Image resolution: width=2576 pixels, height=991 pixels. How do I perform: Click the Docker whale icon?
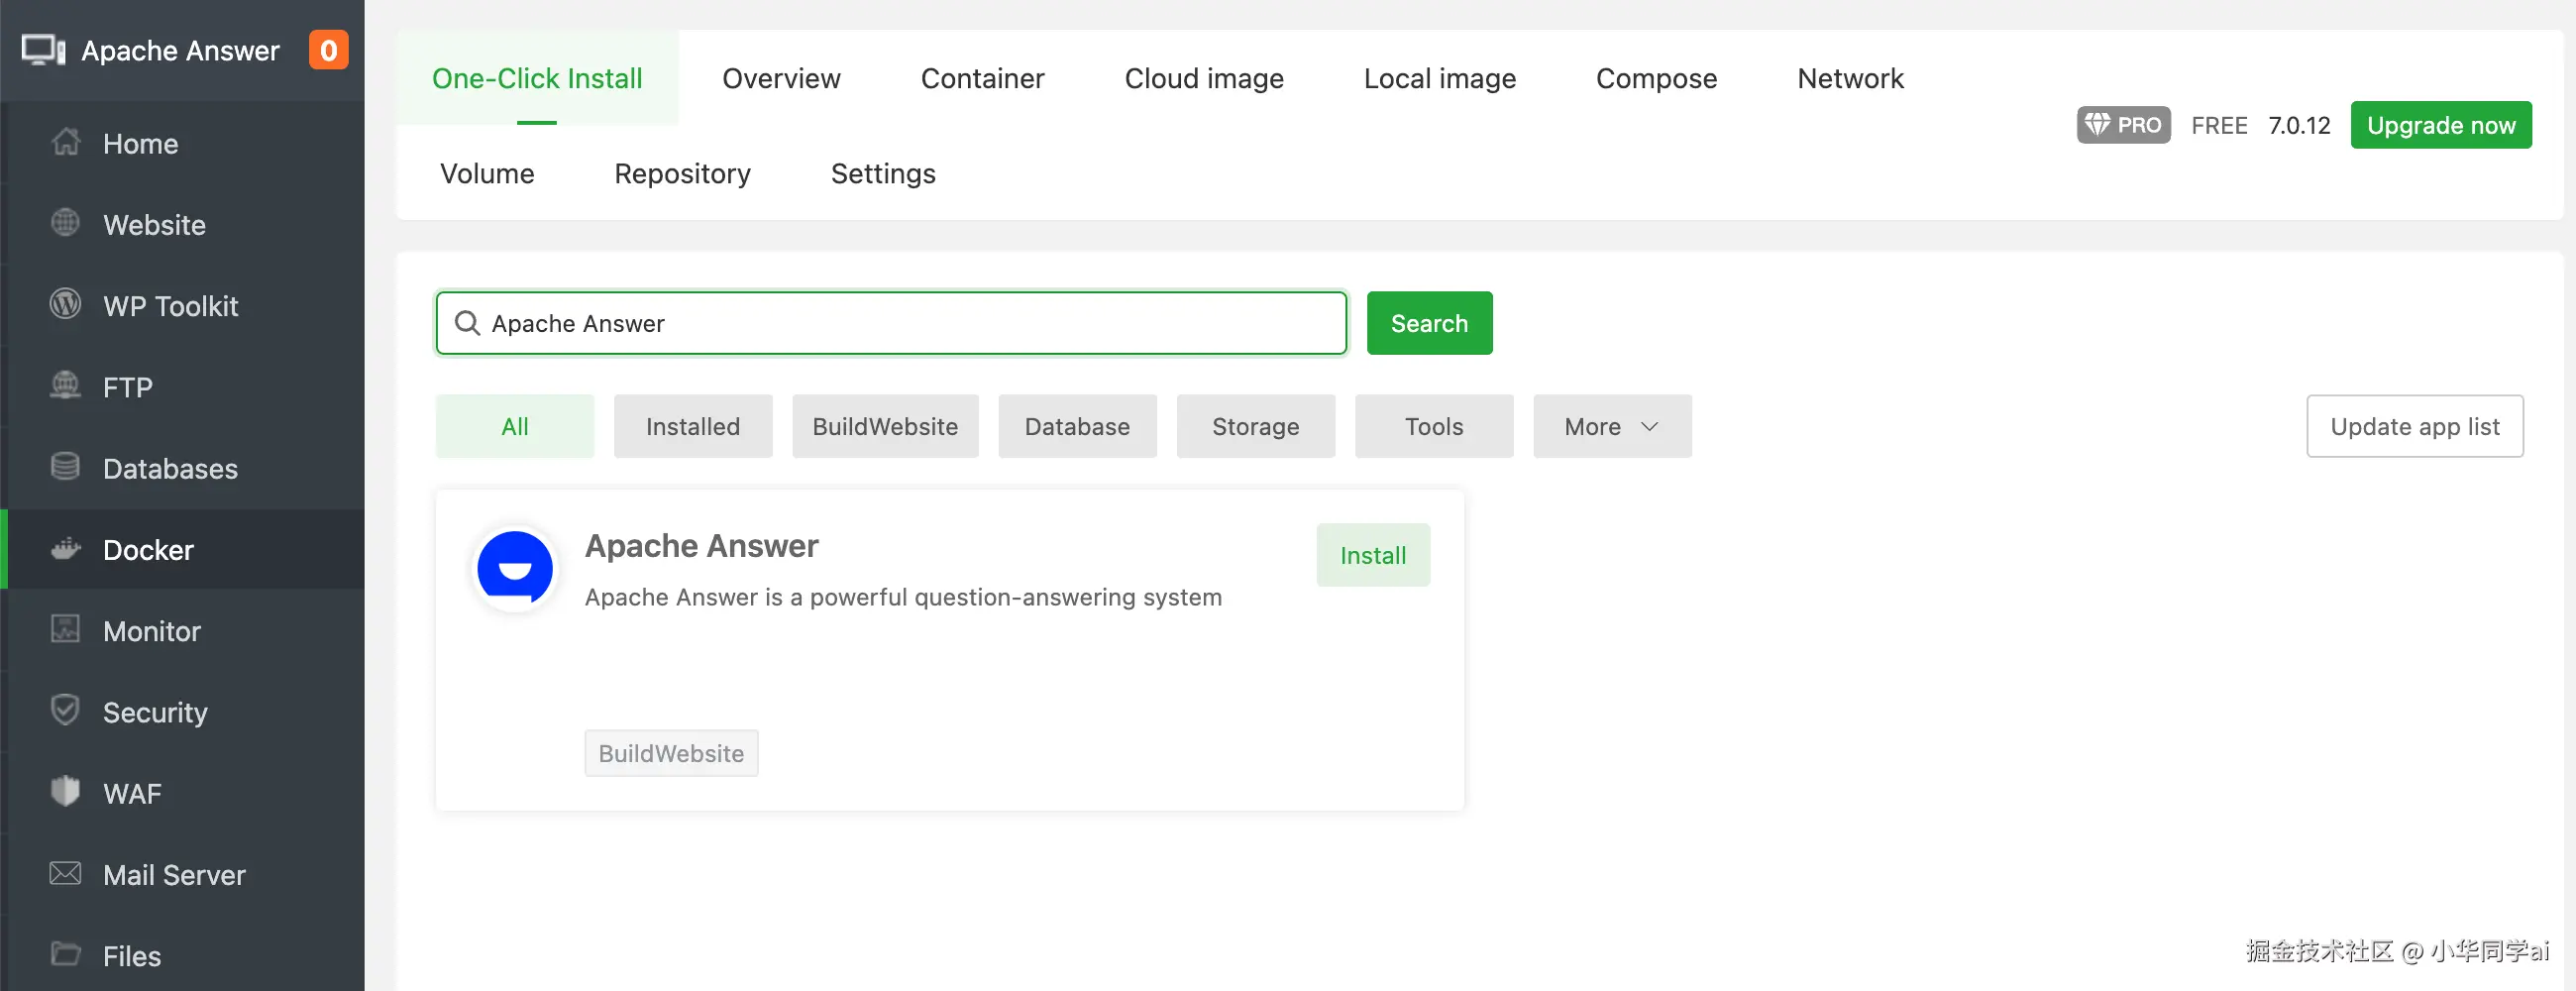coord(66,549)
